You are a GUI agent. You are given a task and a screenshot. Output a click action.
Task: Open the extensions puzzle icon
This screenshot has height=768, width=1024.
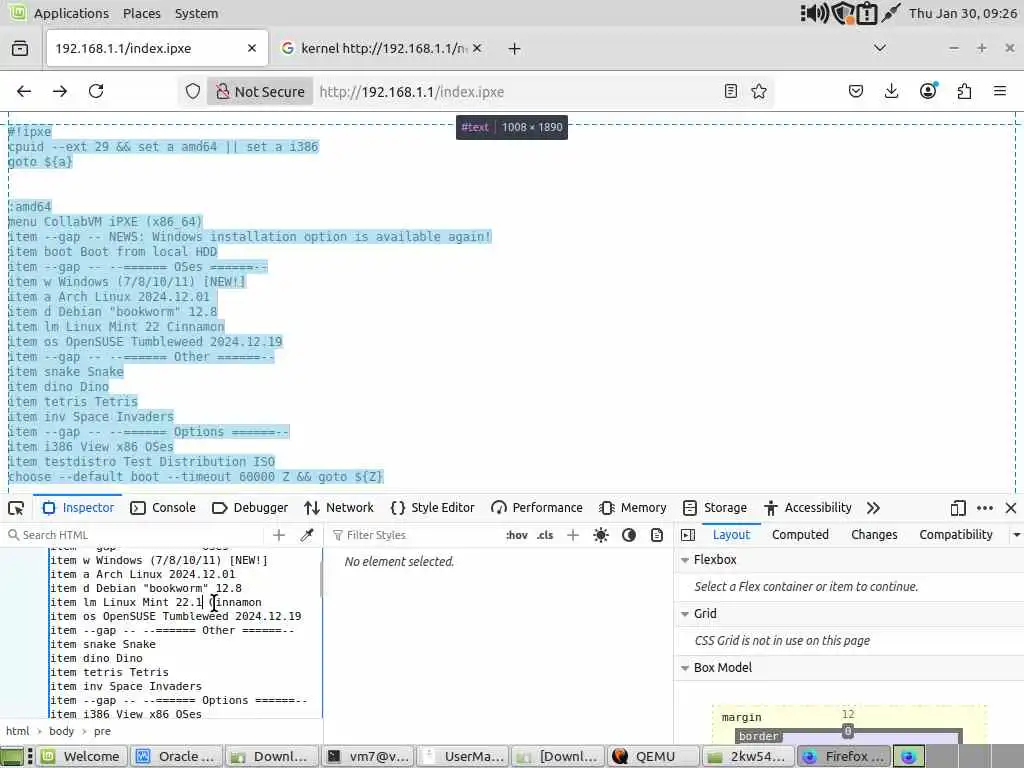click(964, 91)
